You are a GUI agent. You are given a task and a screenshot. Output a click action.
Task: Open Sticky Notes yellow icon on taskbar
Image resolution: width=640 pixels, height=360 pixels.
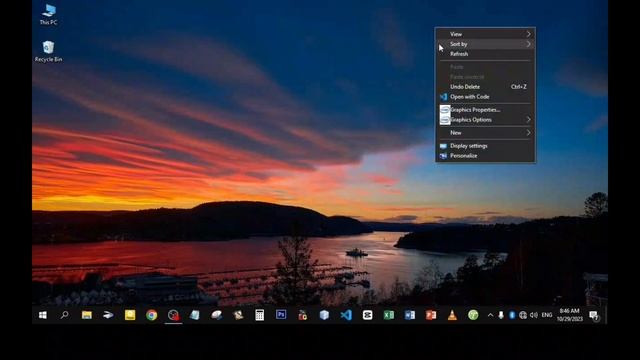pyautogui.click(x=130, y=315)
